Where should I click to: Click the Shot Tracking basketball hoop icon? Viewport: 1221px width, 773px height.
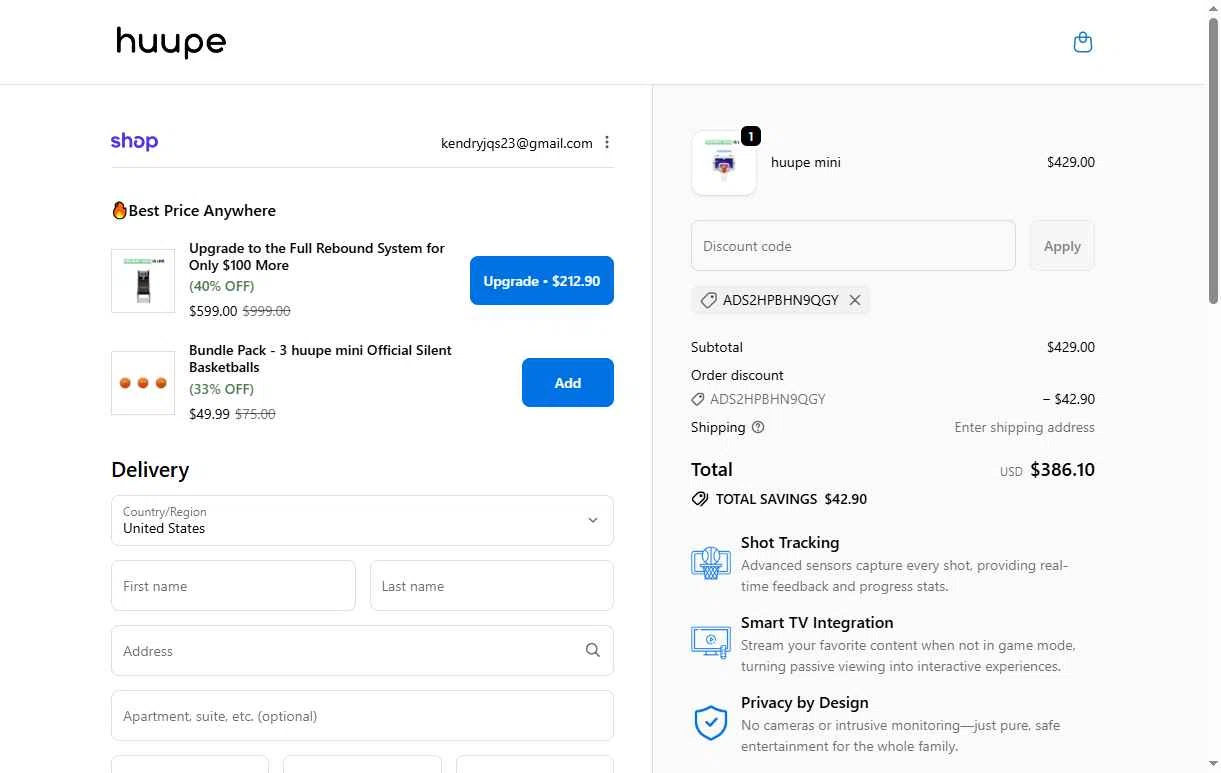pos(711,562)
